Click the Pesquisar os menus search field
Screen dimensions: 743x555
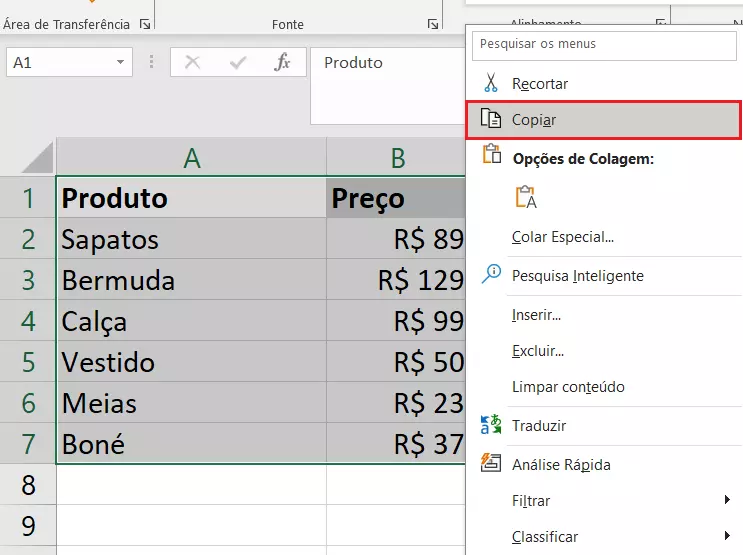pos(606,44)
